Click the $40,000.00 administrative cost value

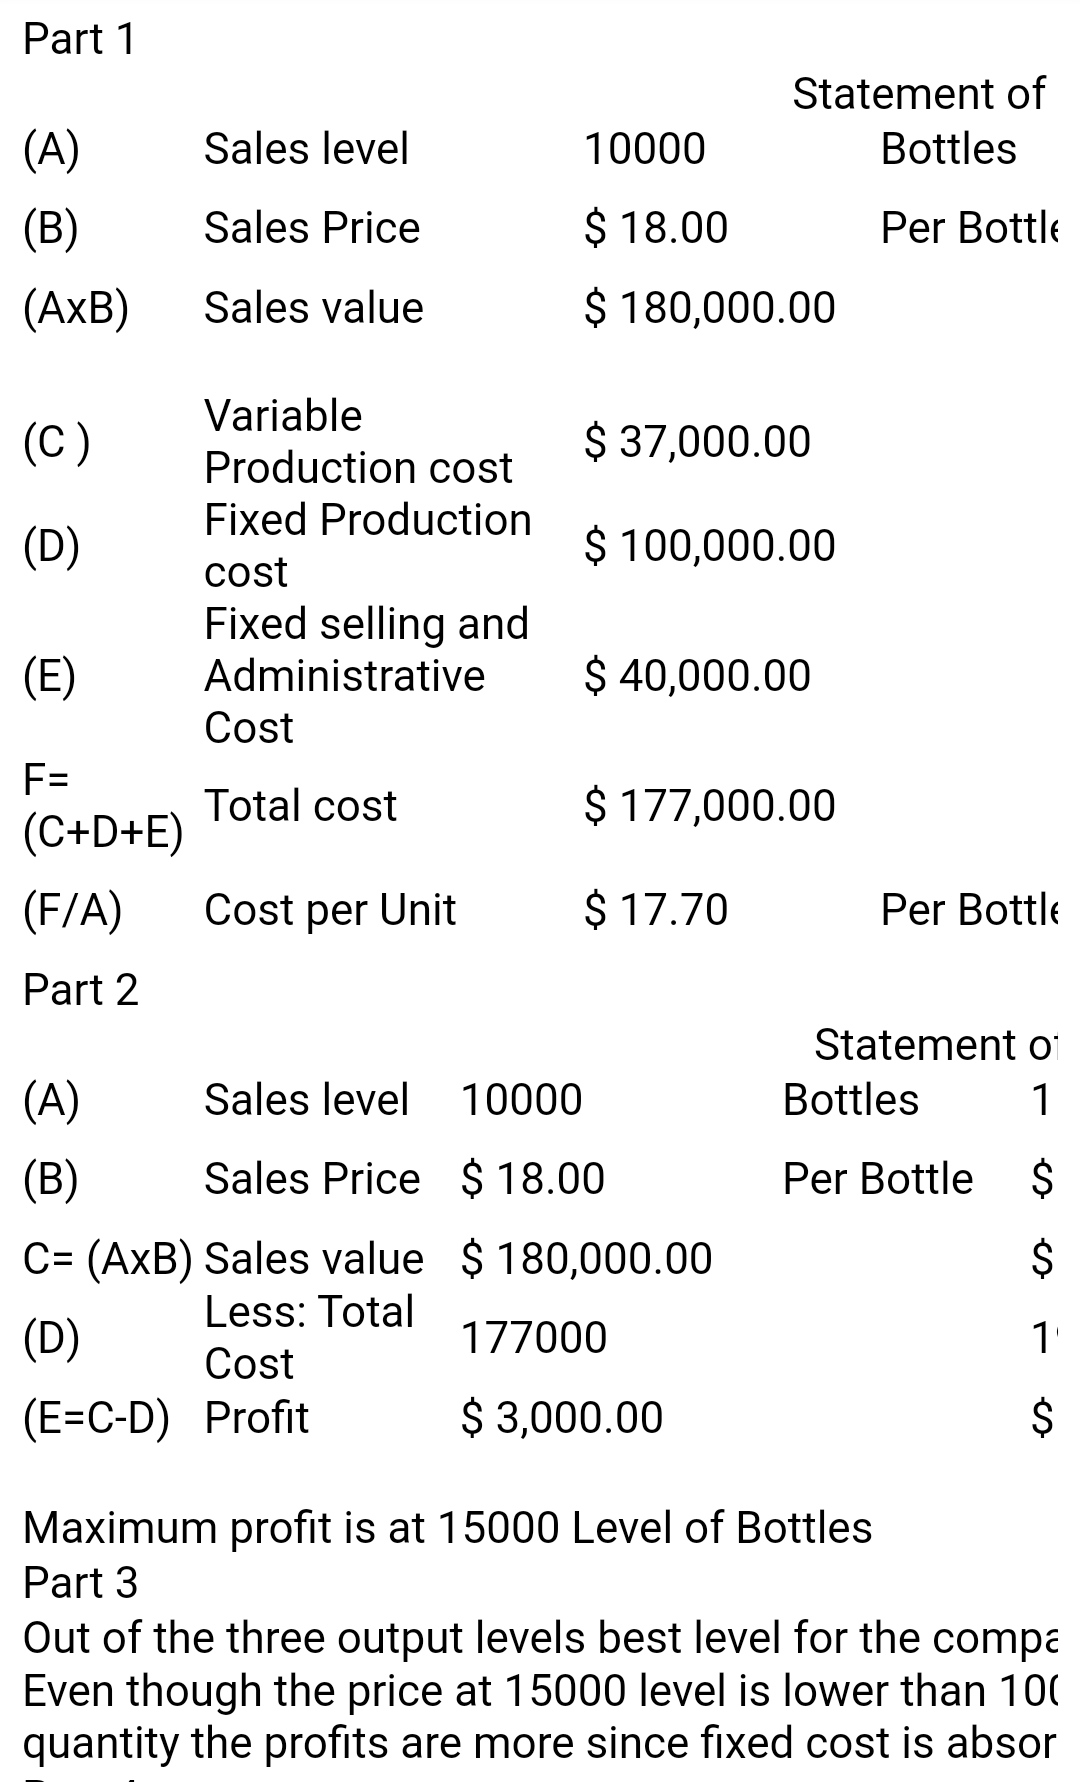(x=697, y=675)
